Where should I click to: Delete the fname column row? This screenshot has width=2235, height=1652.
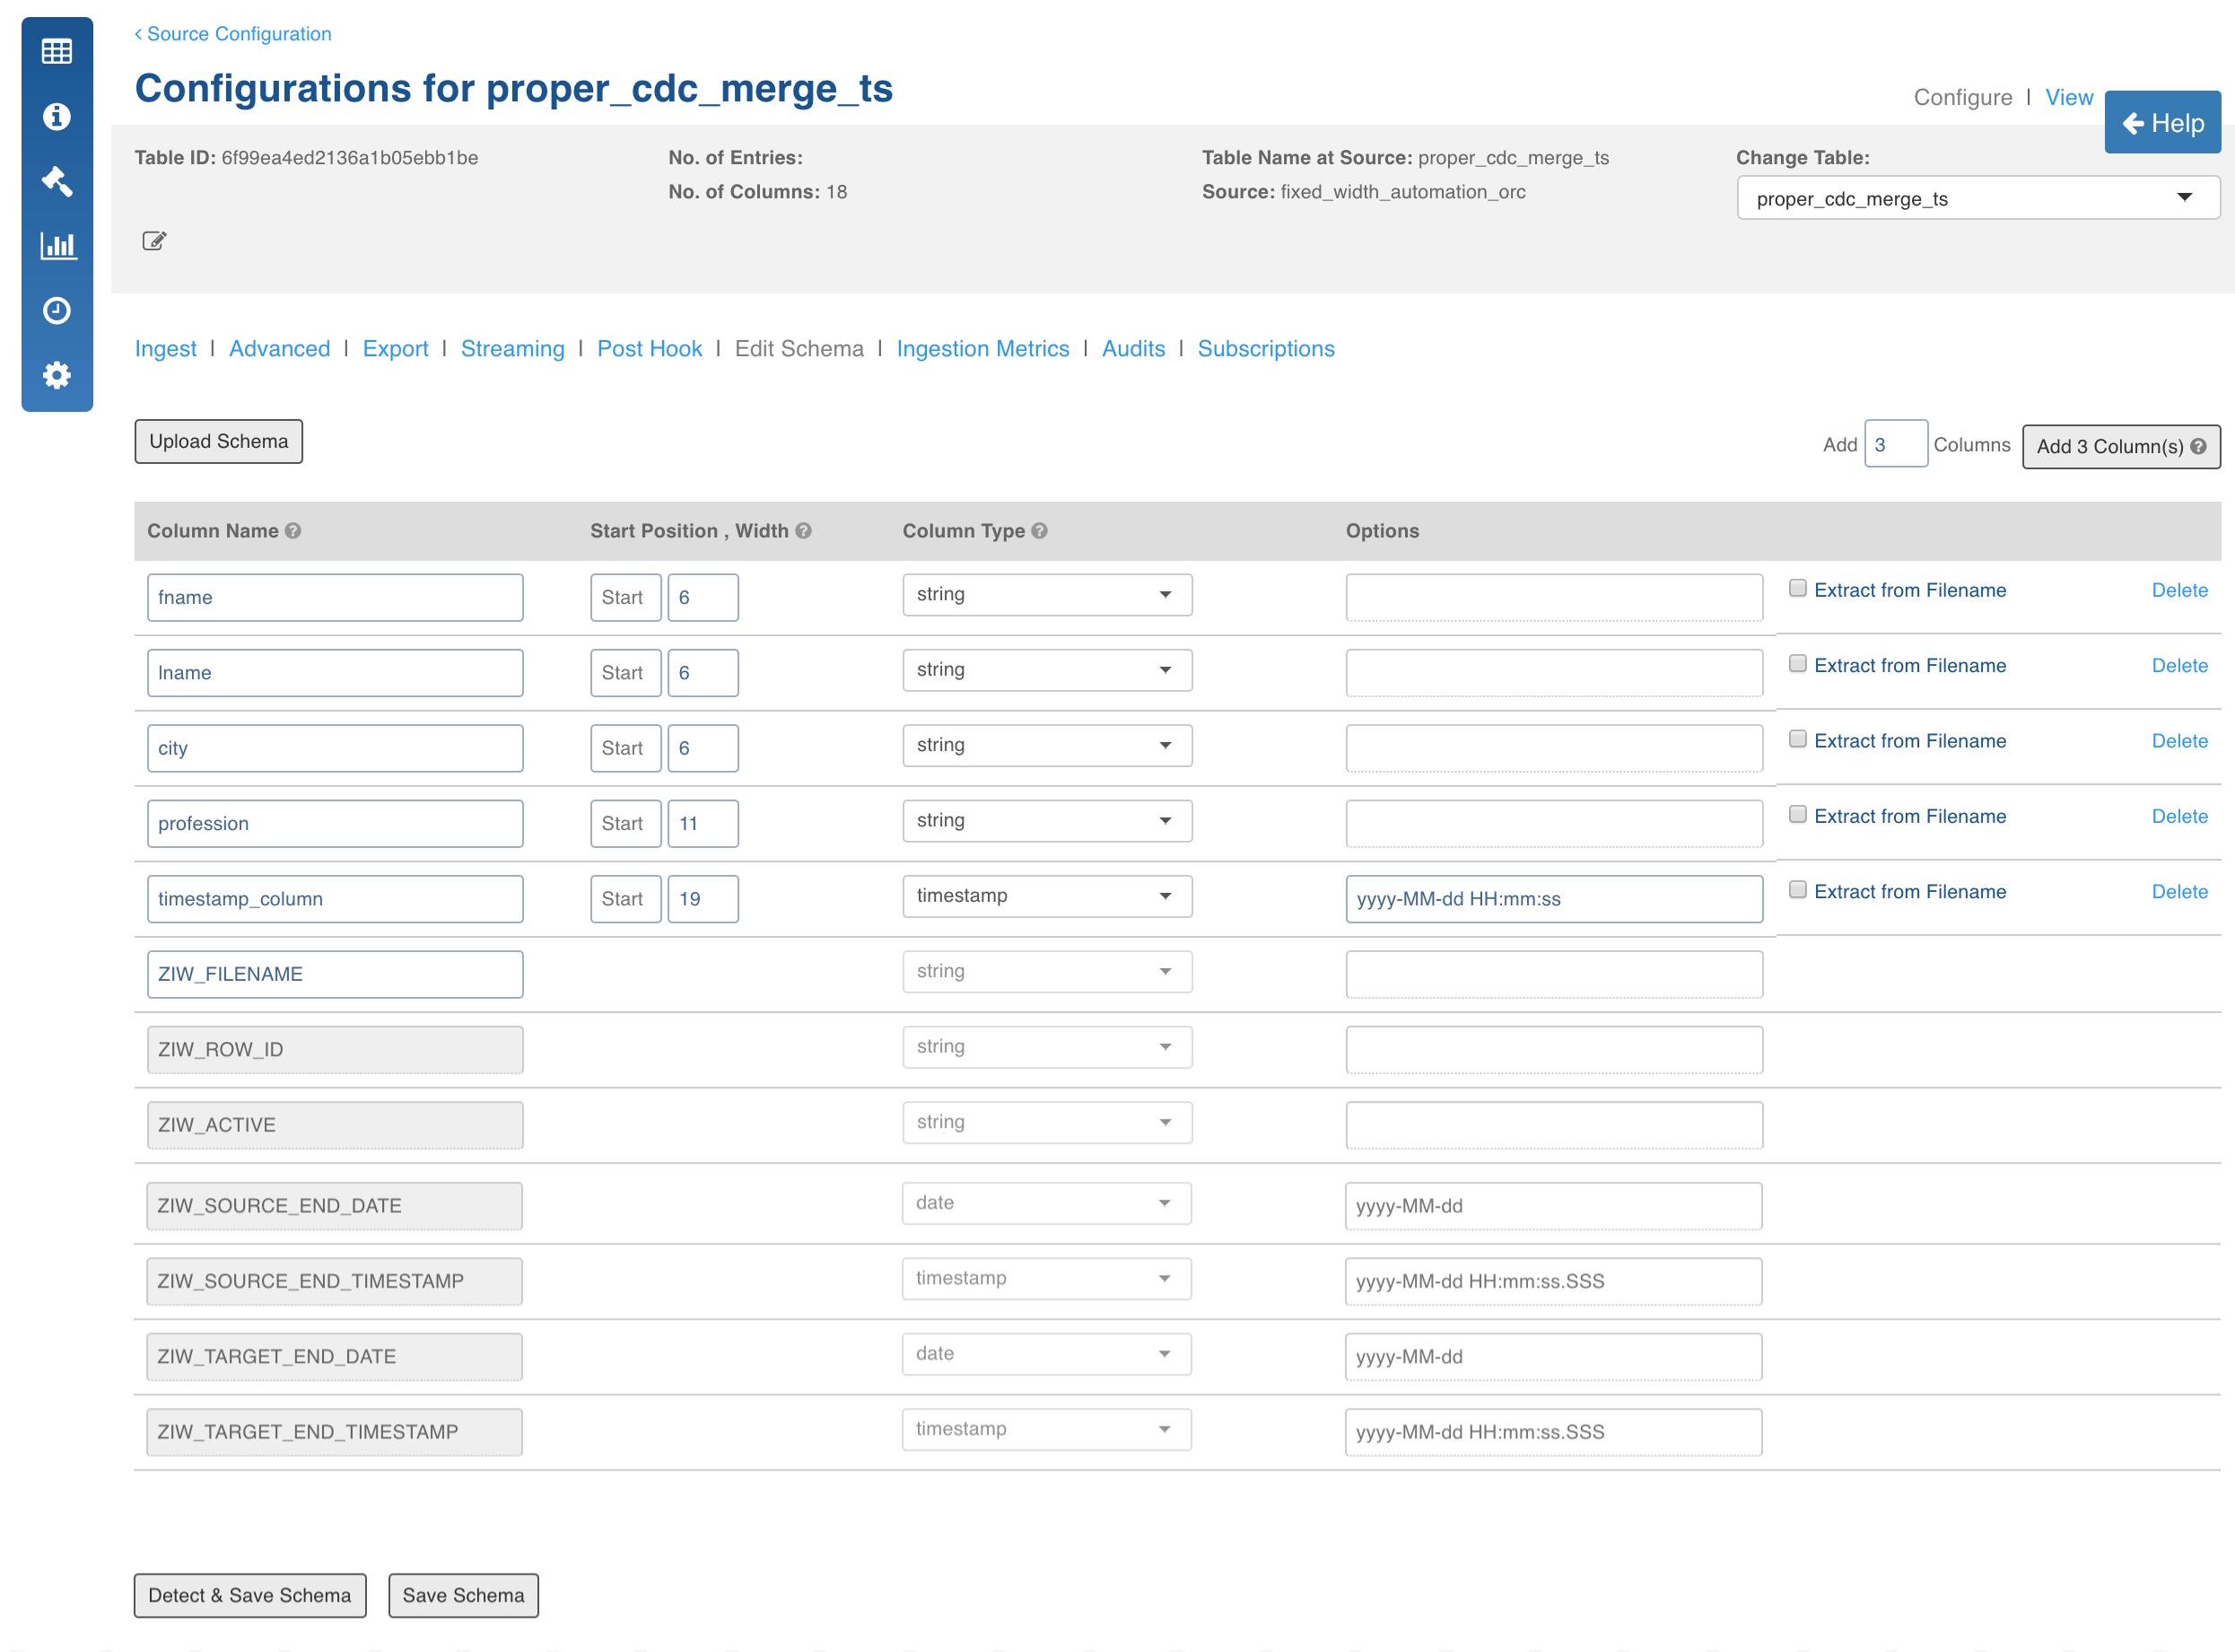pyautogui.click(x=2179, y=590)
